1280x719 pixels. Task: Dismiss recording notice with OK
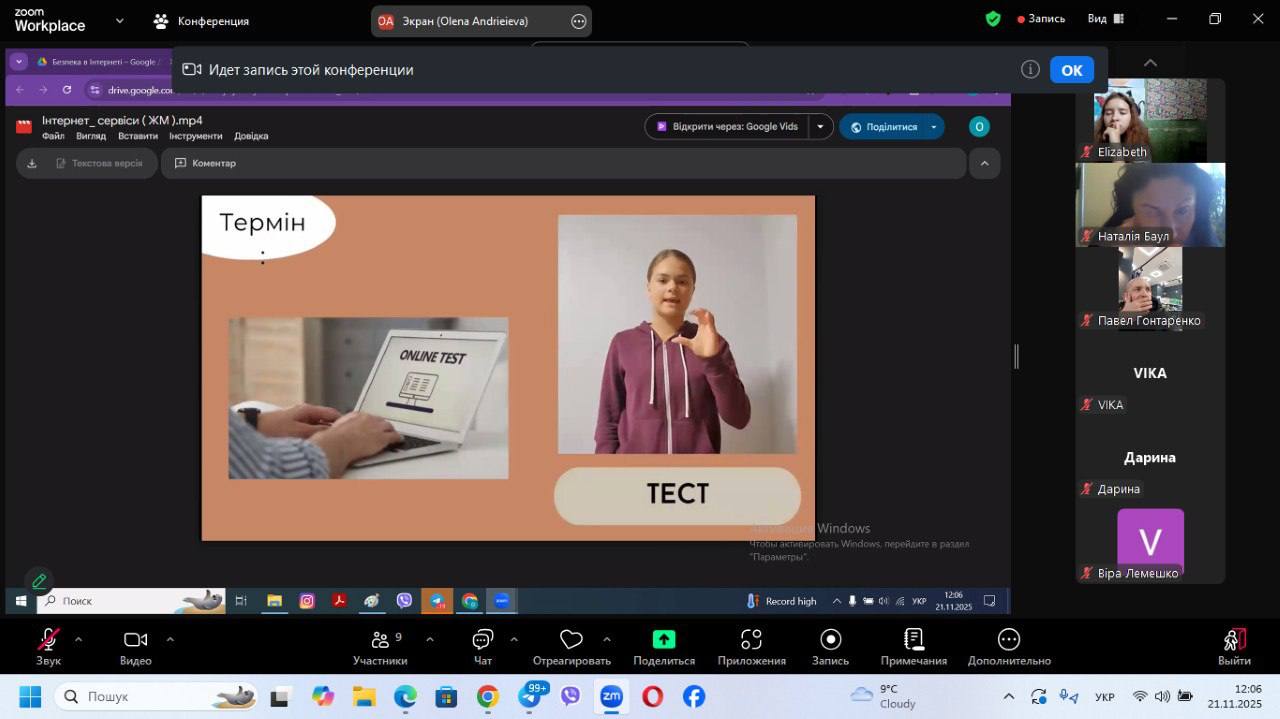click(x=1071, y=70)
